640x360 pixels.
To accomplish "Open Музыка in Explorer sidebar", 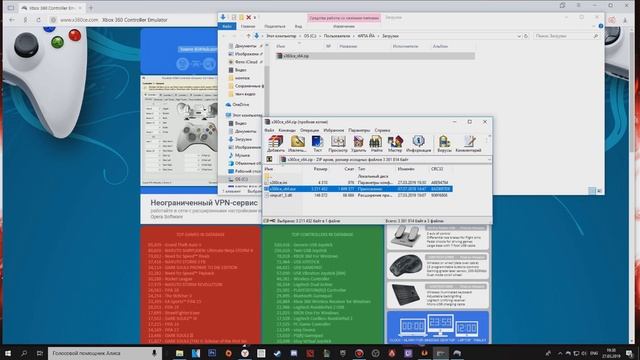I will point(242,156).
